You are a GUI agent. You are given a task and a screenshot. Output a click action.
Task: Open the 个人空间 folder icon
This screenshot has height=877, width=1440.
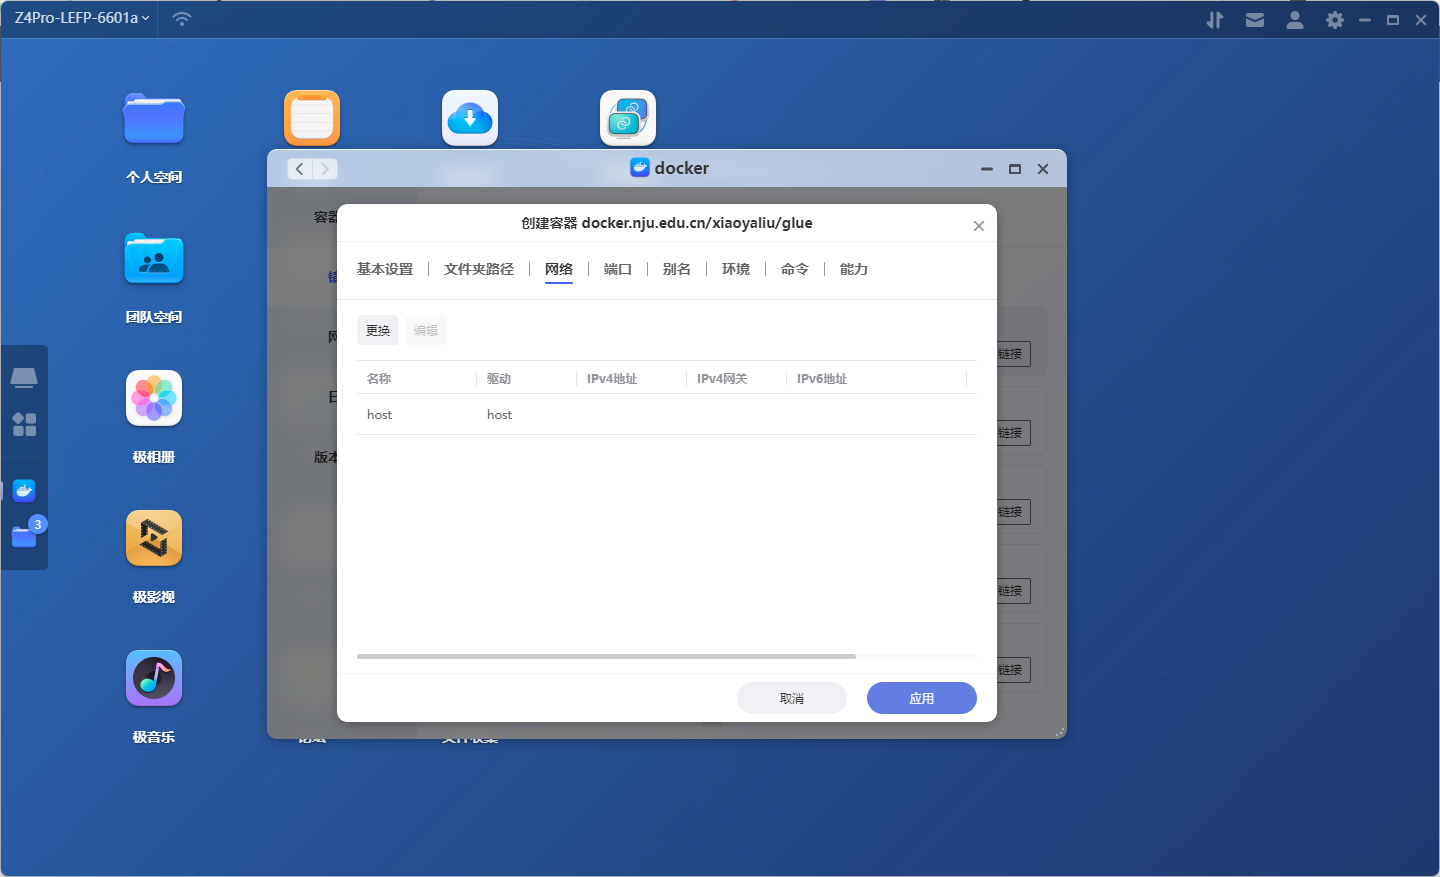pyautogui.click(x=154, y=120)
